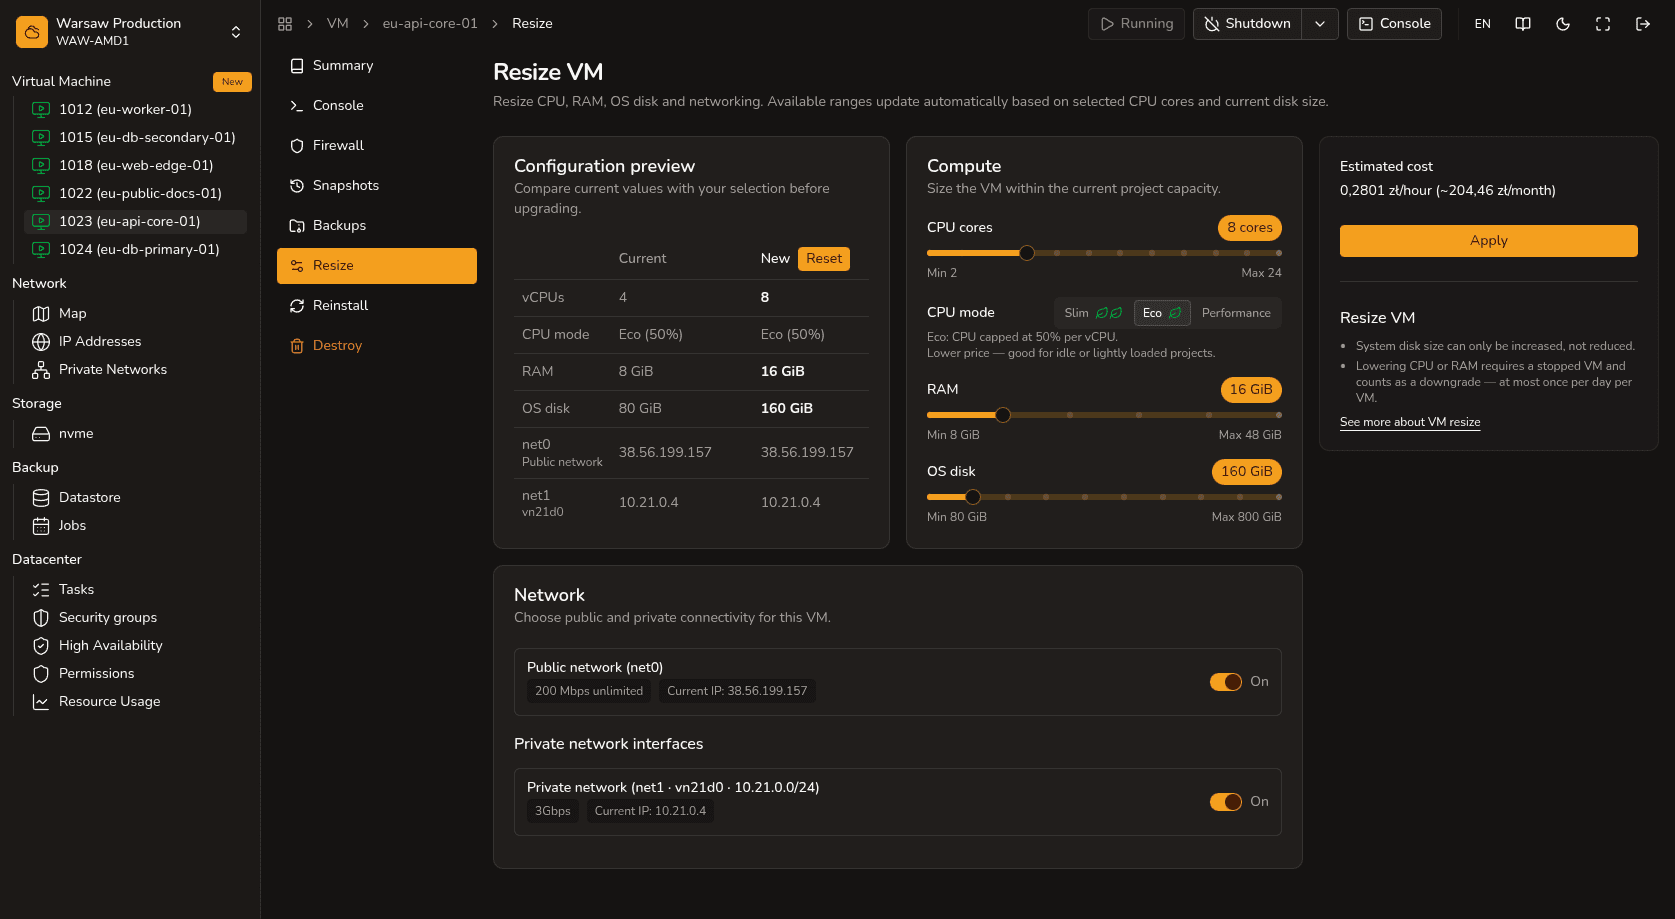Image resolution: width=1675 pixels, height=919 pixels.
Task: Turn off the Public network net0 toggle
Action: click(x=1226, y=682)
